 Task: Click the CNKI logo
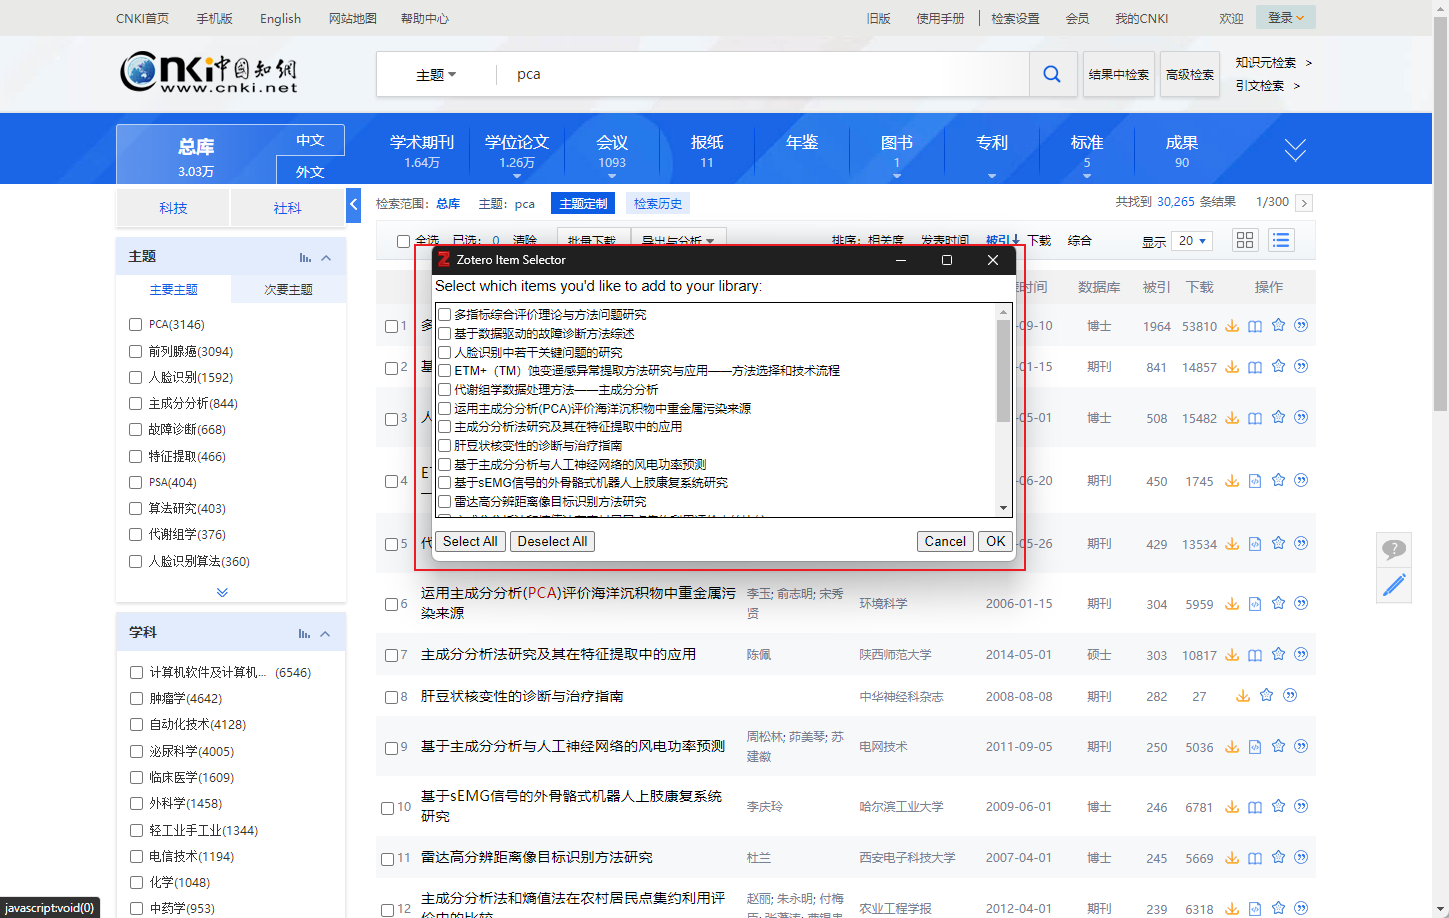tap(209, 72)
